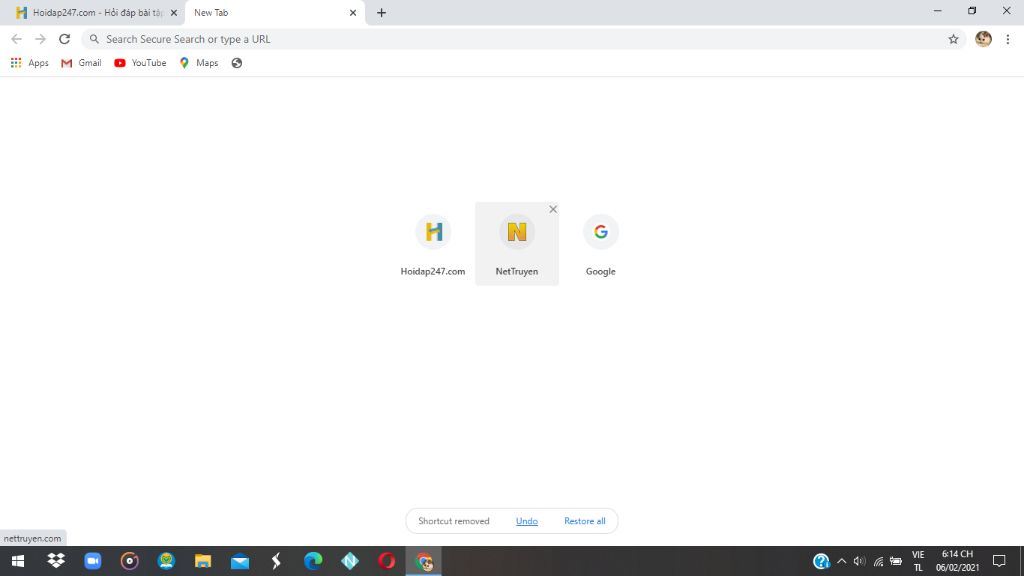The width and height of the screenshot is (1024, 576).
Task: Open the Google shortcut tile
Action: click(x=600, y=244)
